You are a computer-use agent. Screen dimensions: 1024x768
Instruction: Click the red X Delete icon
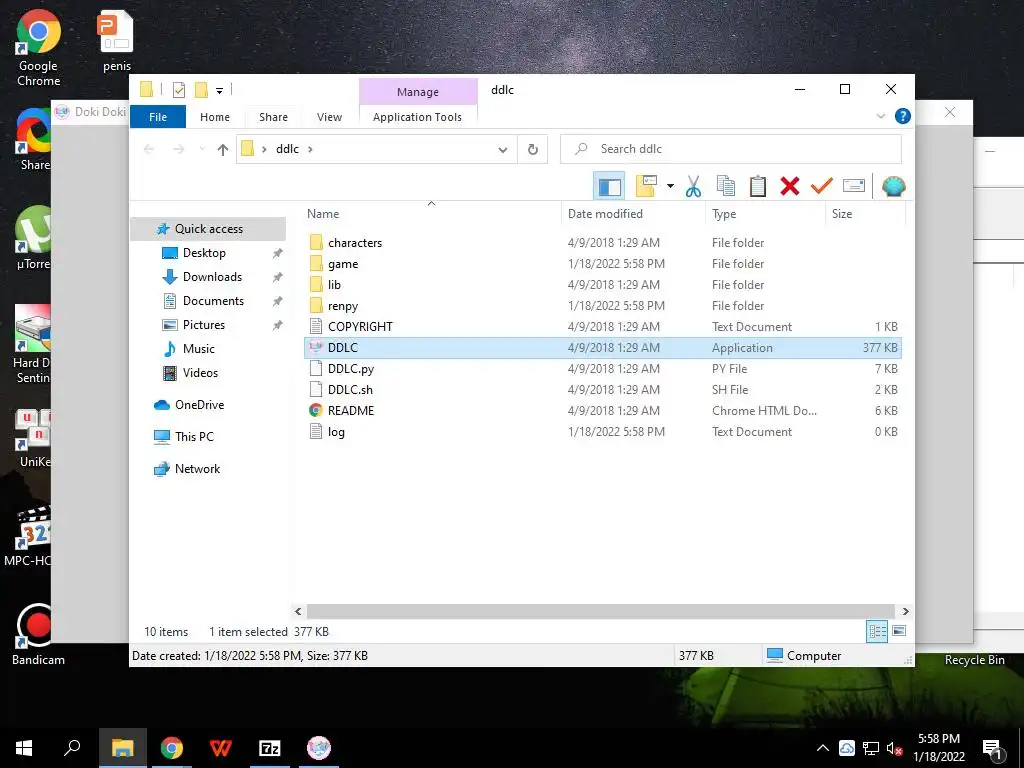[790, 186]
